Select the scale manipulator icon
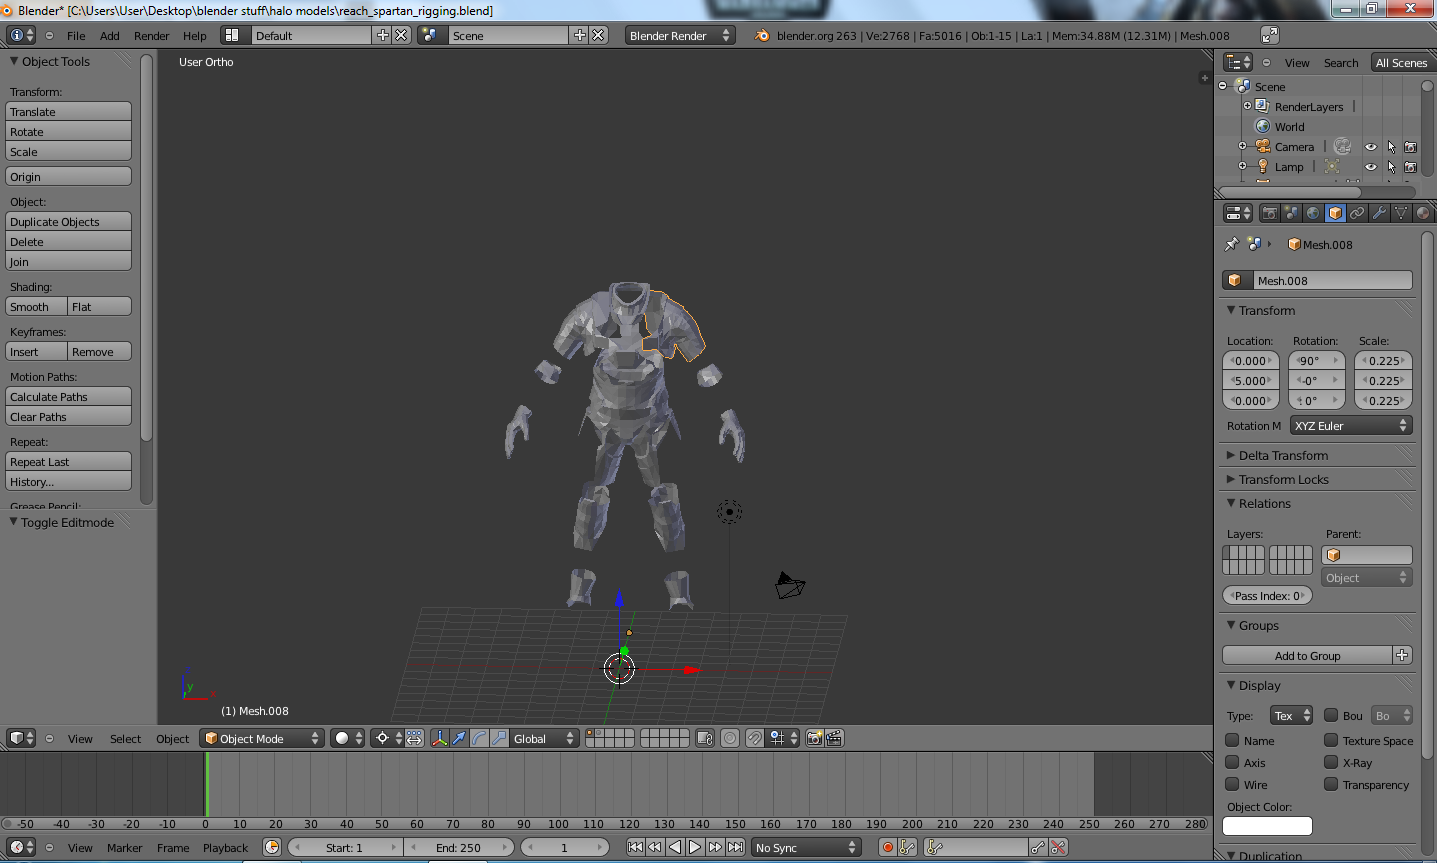Screen dimensions: 1437x863 (499, 738)
